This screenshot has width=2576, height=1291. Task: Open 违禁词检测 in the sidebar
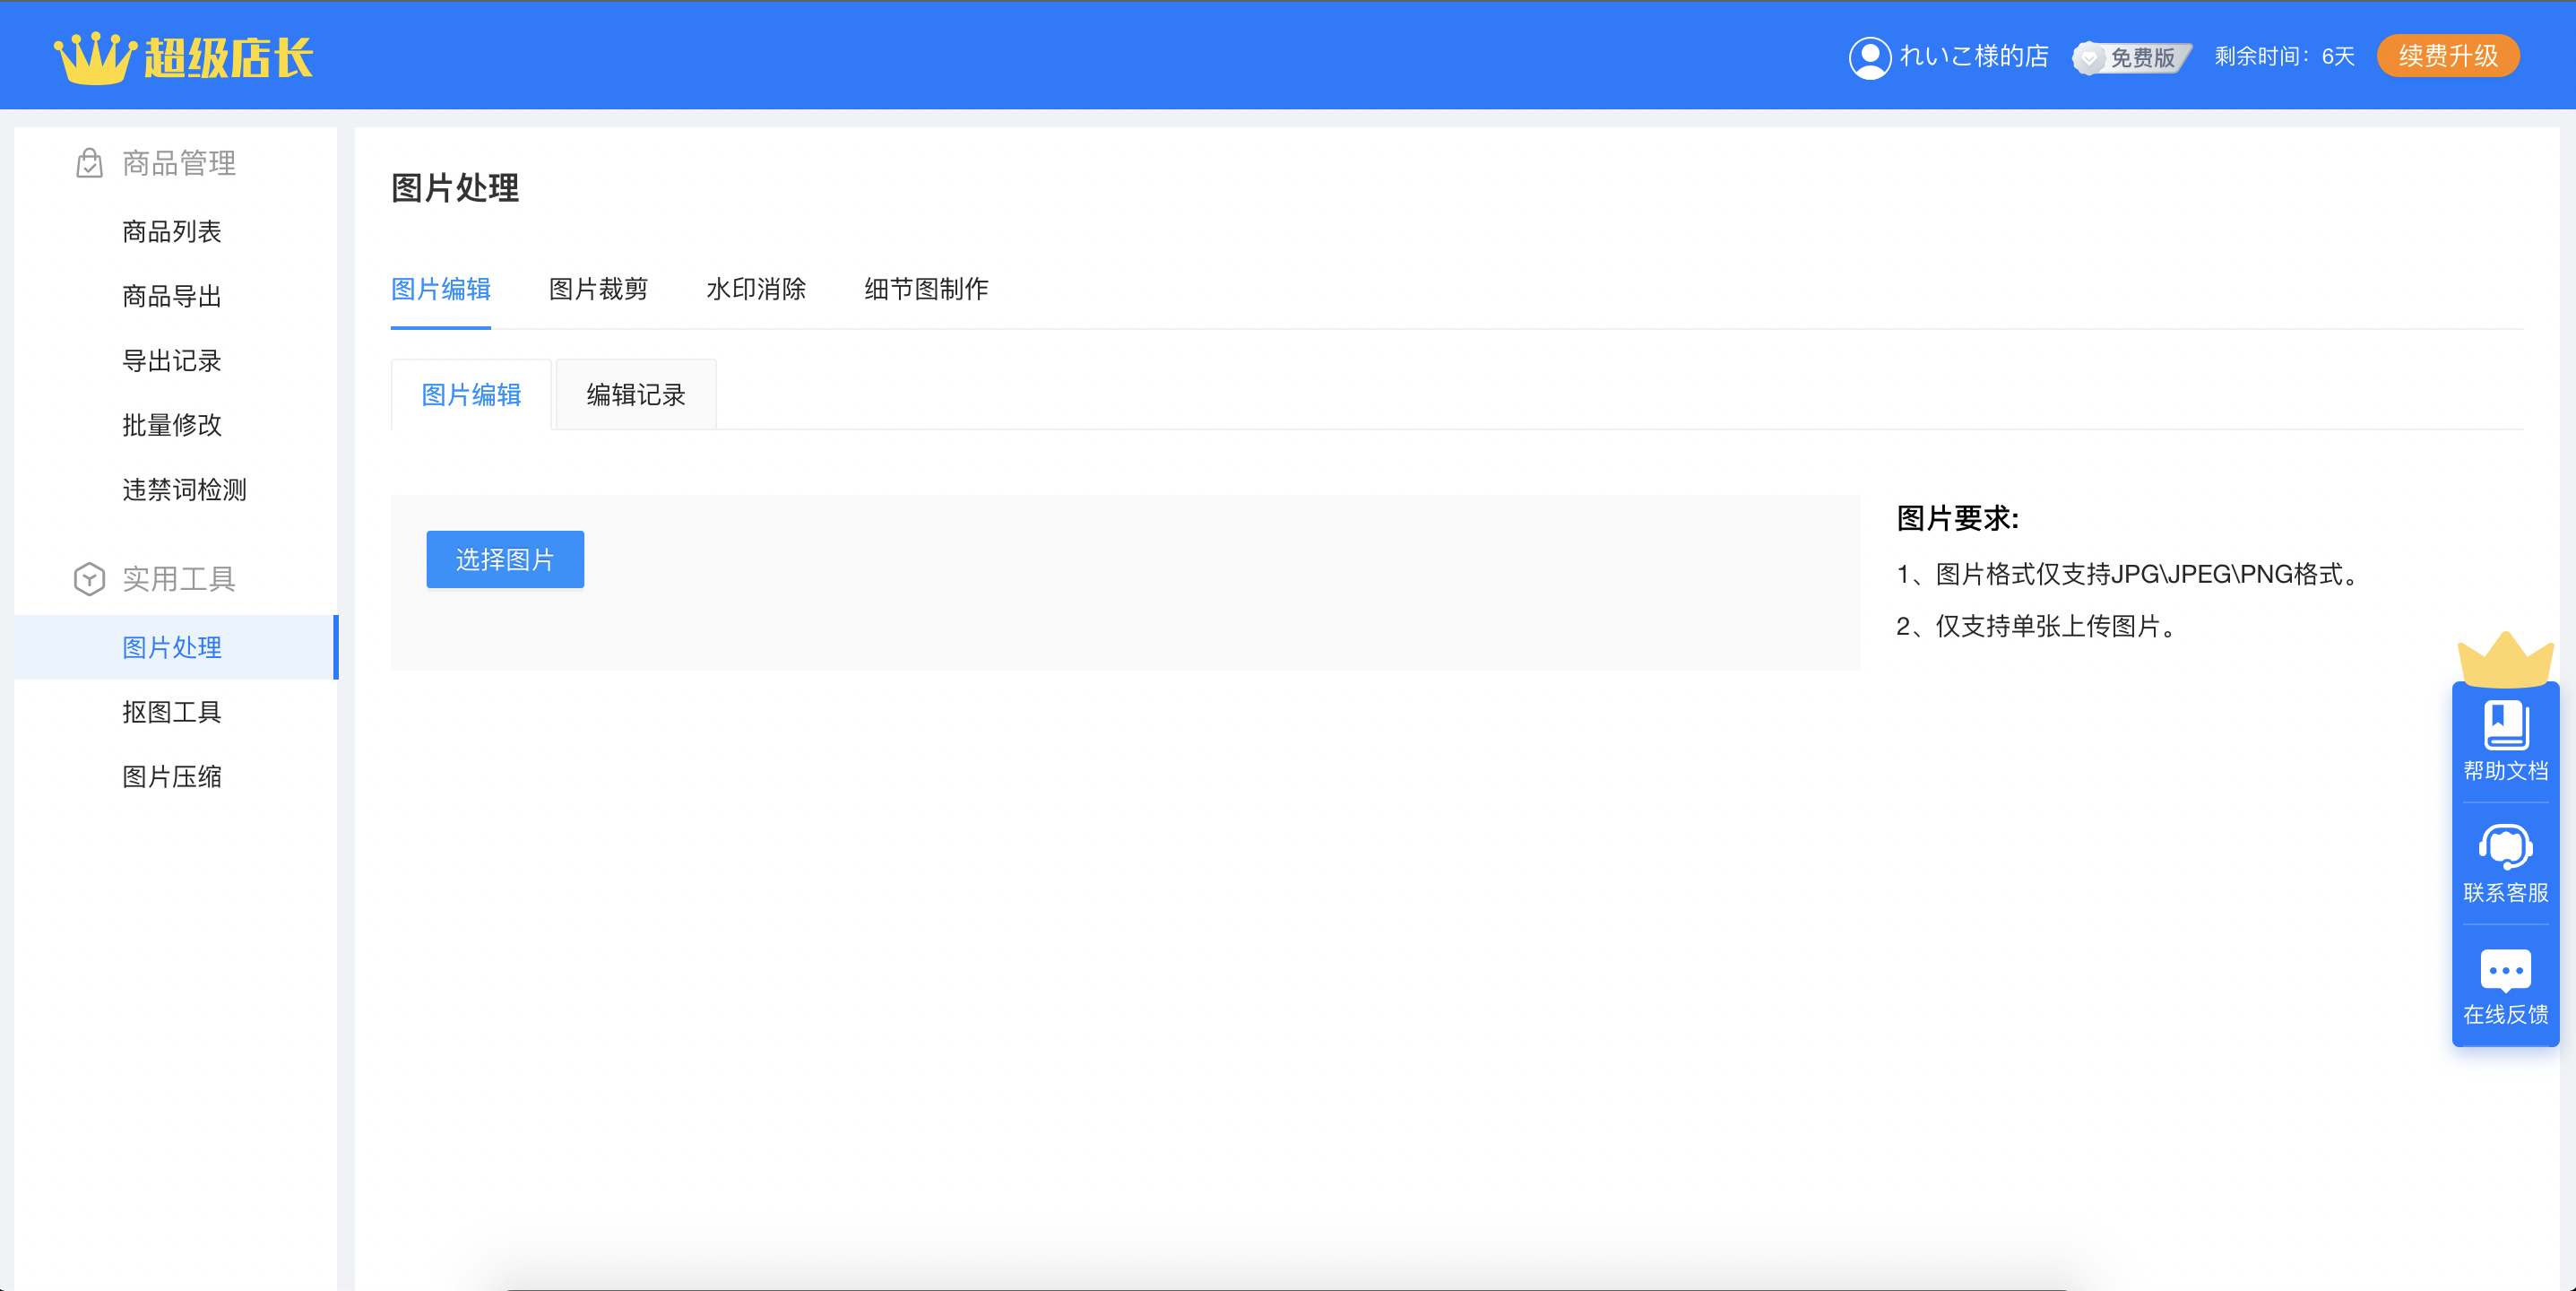click(x=184, y=490)
